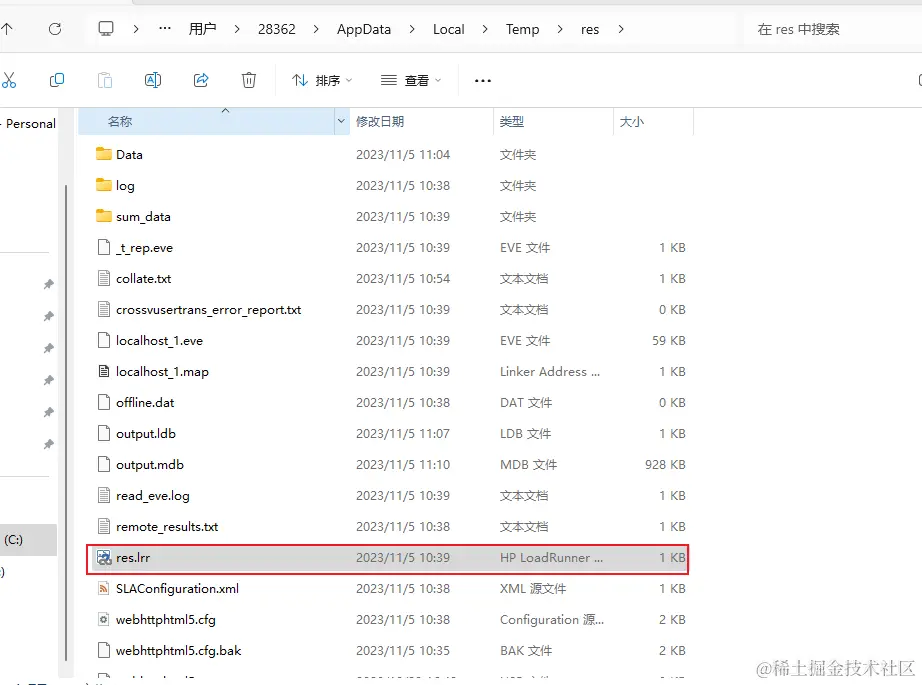Select the Data folder icon

[x=103, y=154]
